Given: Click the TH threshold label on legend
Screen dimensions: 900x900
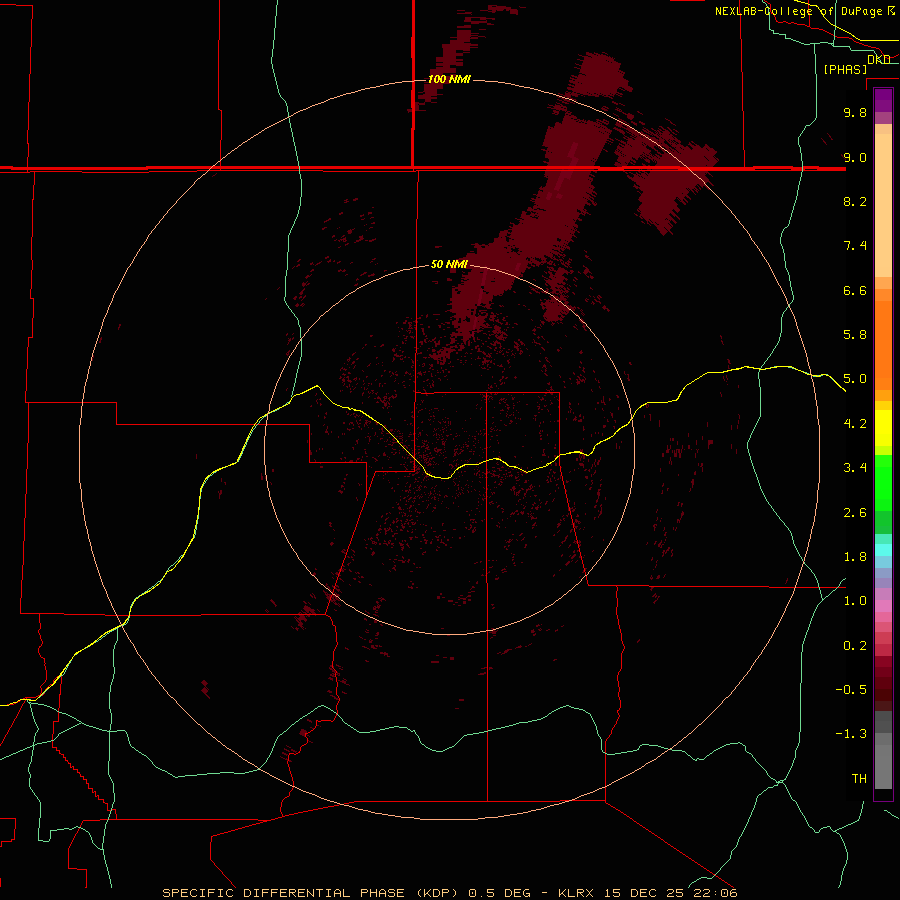Looking at the screenshot, I should click(x=859, y=779).
